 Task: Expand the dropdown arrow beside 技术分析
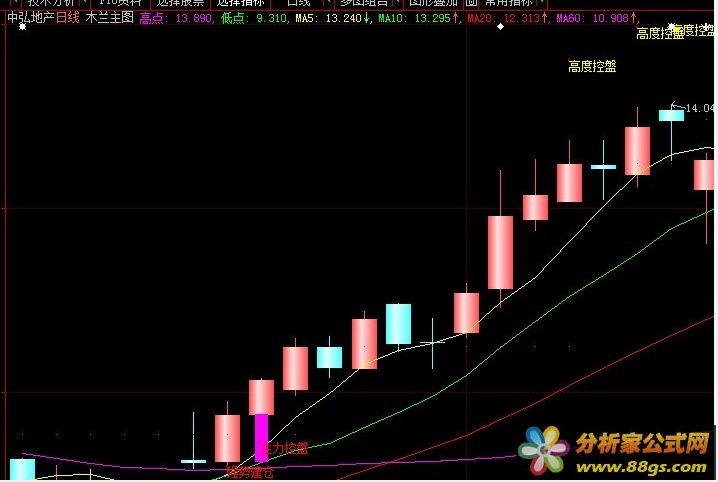point(84,3)
